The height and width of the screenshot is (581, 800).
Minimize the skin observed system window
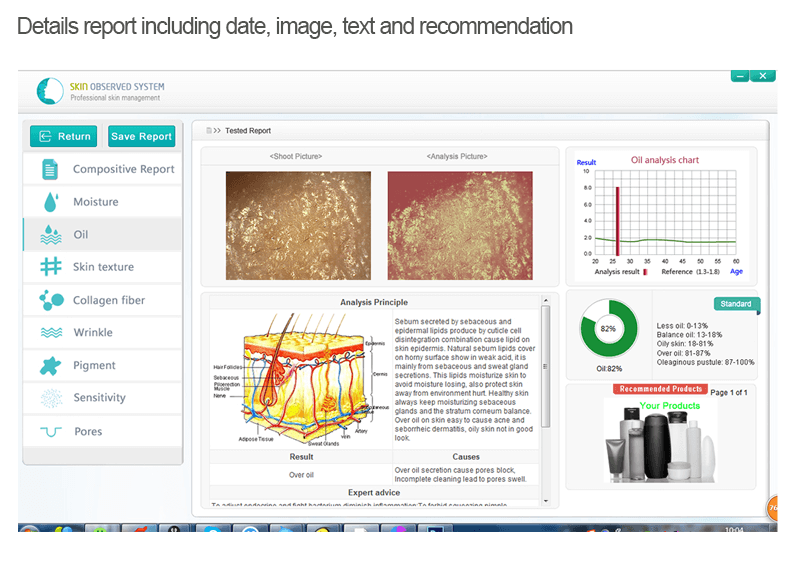coord(740,76)
